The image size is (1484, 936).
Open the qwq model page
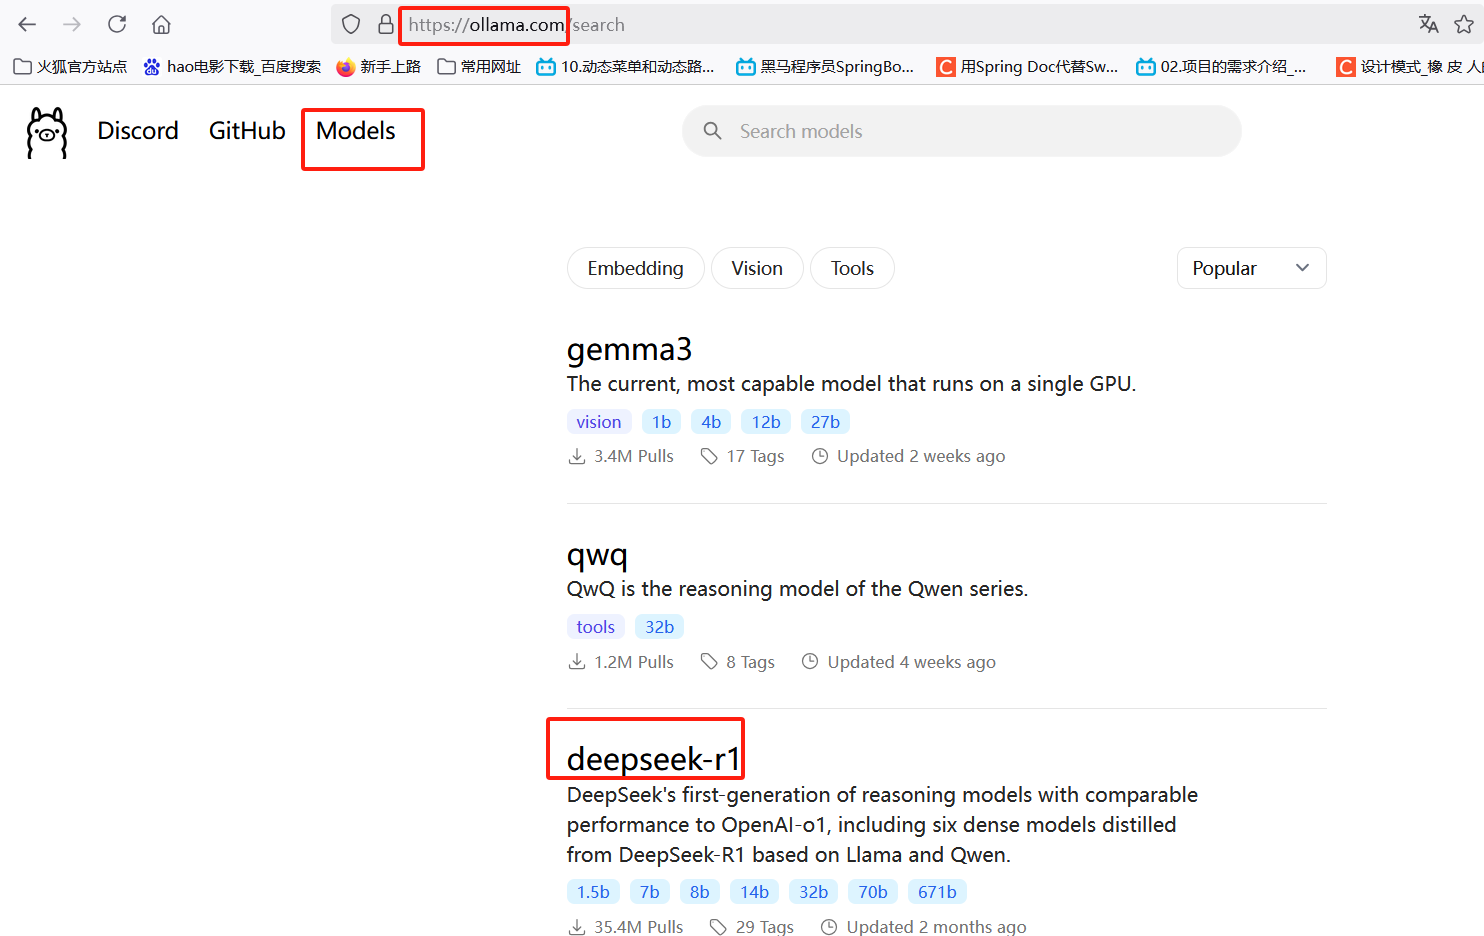point(597,555)
